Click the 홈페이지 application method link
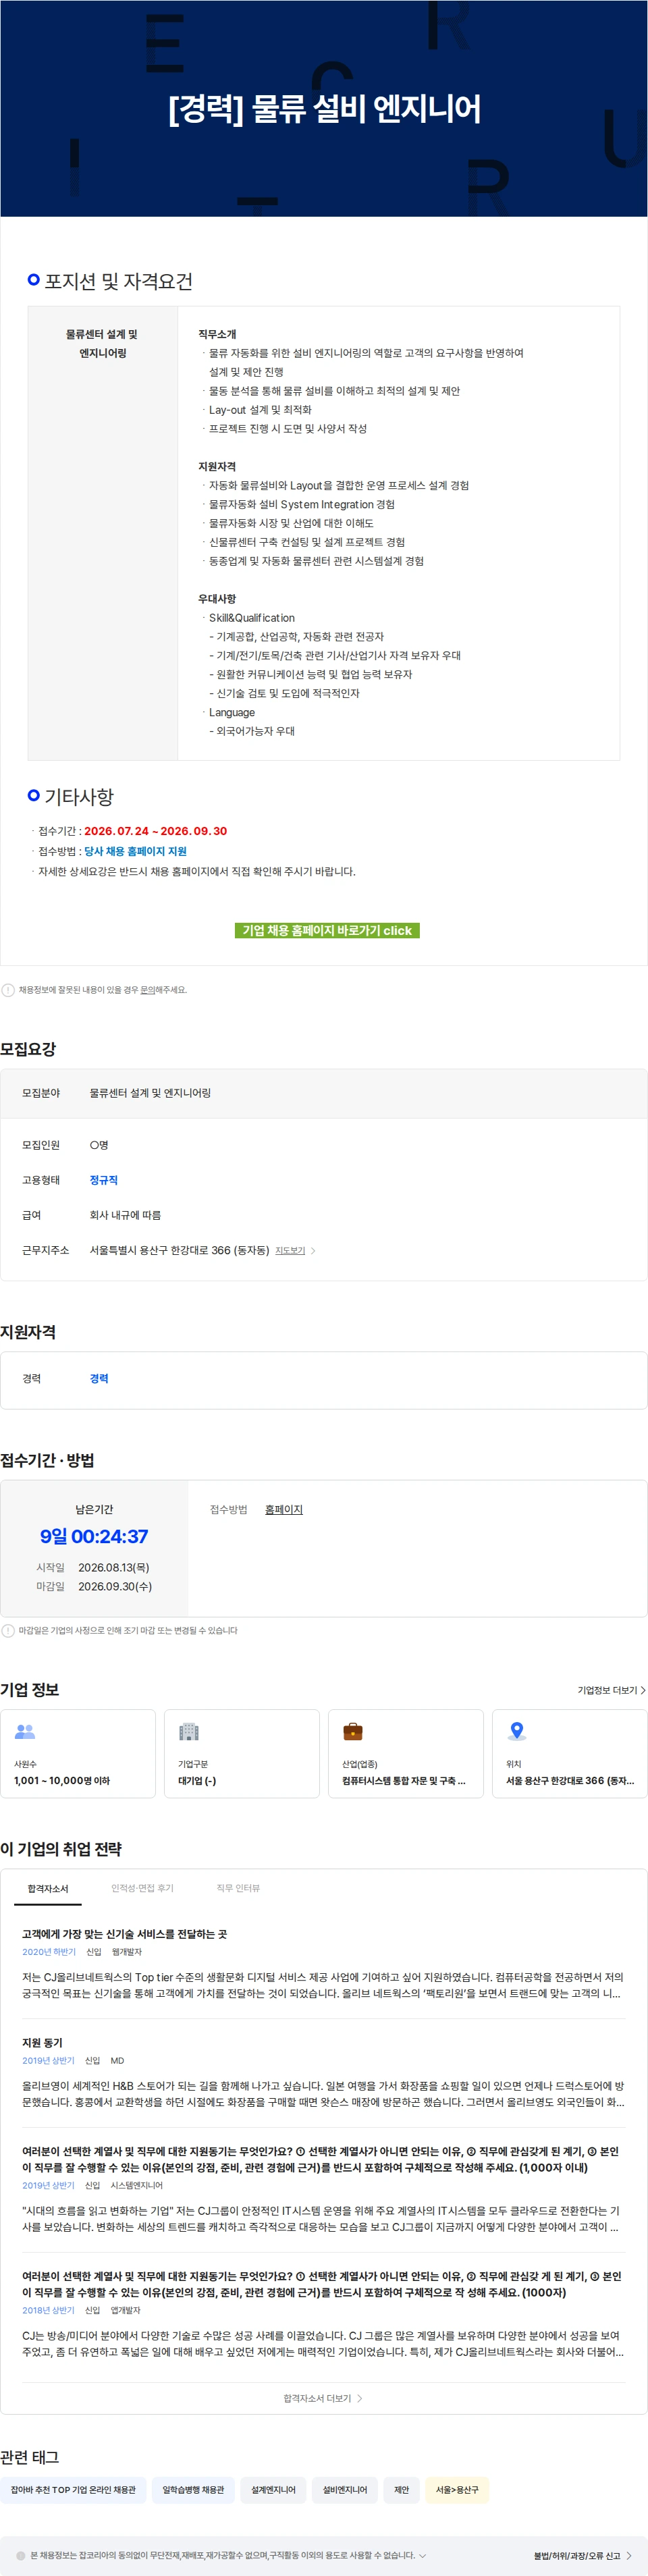Image resolution: width=648 pixels, height=2576 pixels. (x=284, y=1510)
